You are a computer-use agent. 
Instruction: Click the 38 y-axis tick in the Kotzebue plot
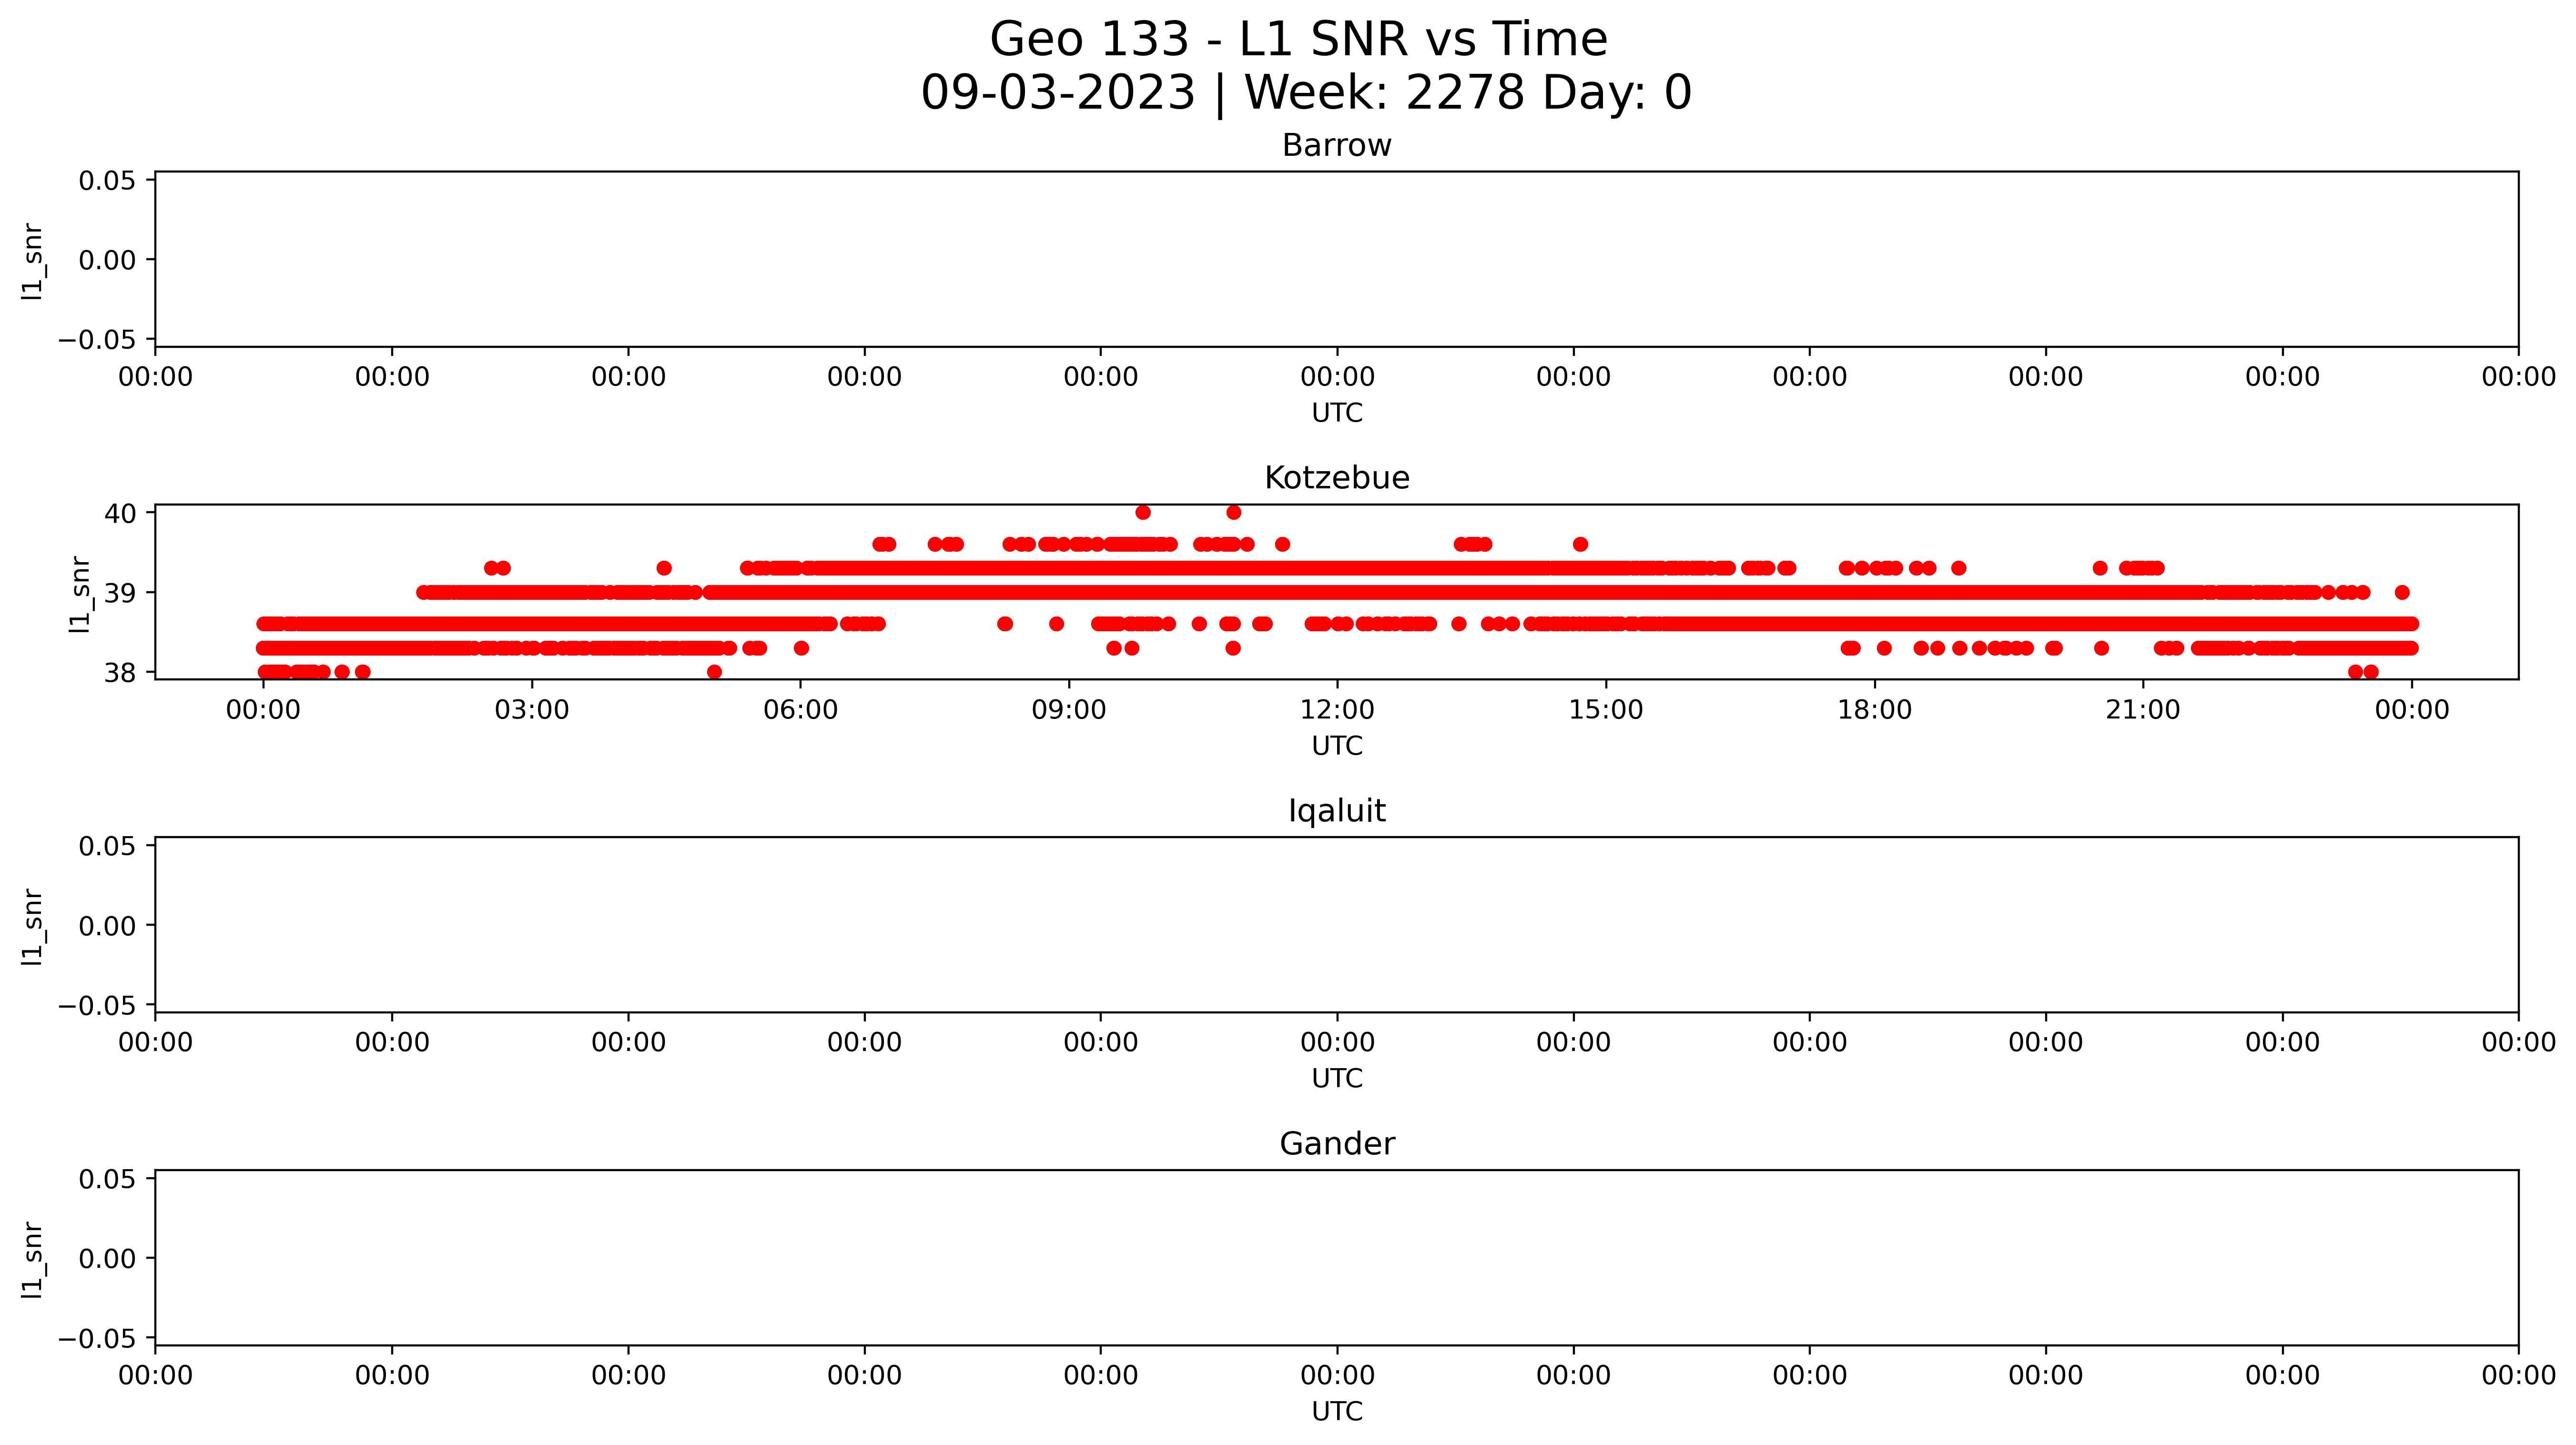coord(120,673)
